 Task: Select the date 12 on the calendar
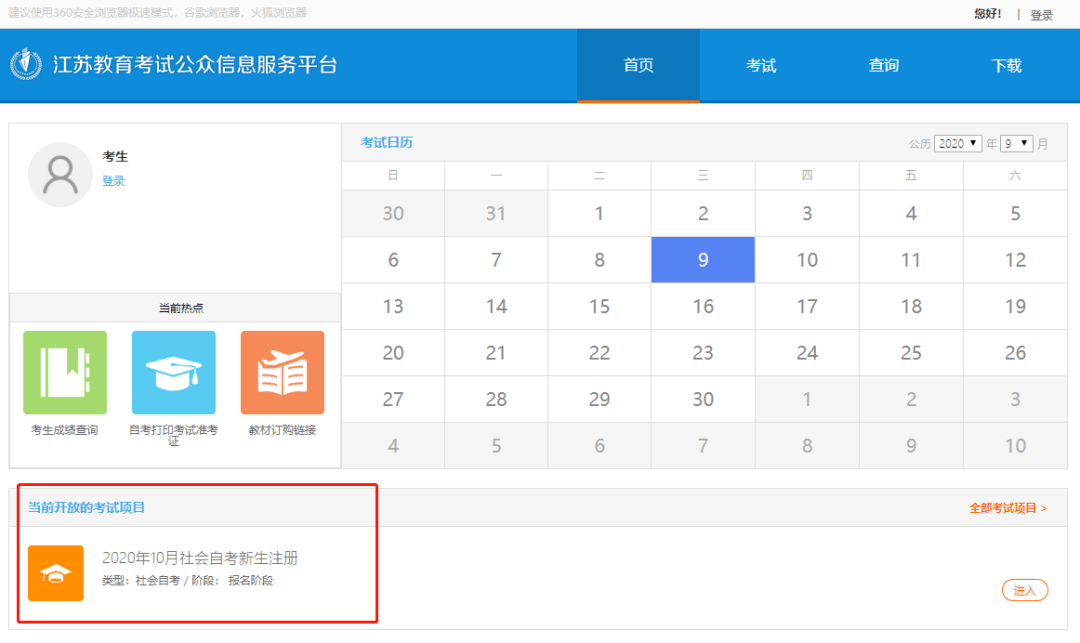[x=1015, y=260]
